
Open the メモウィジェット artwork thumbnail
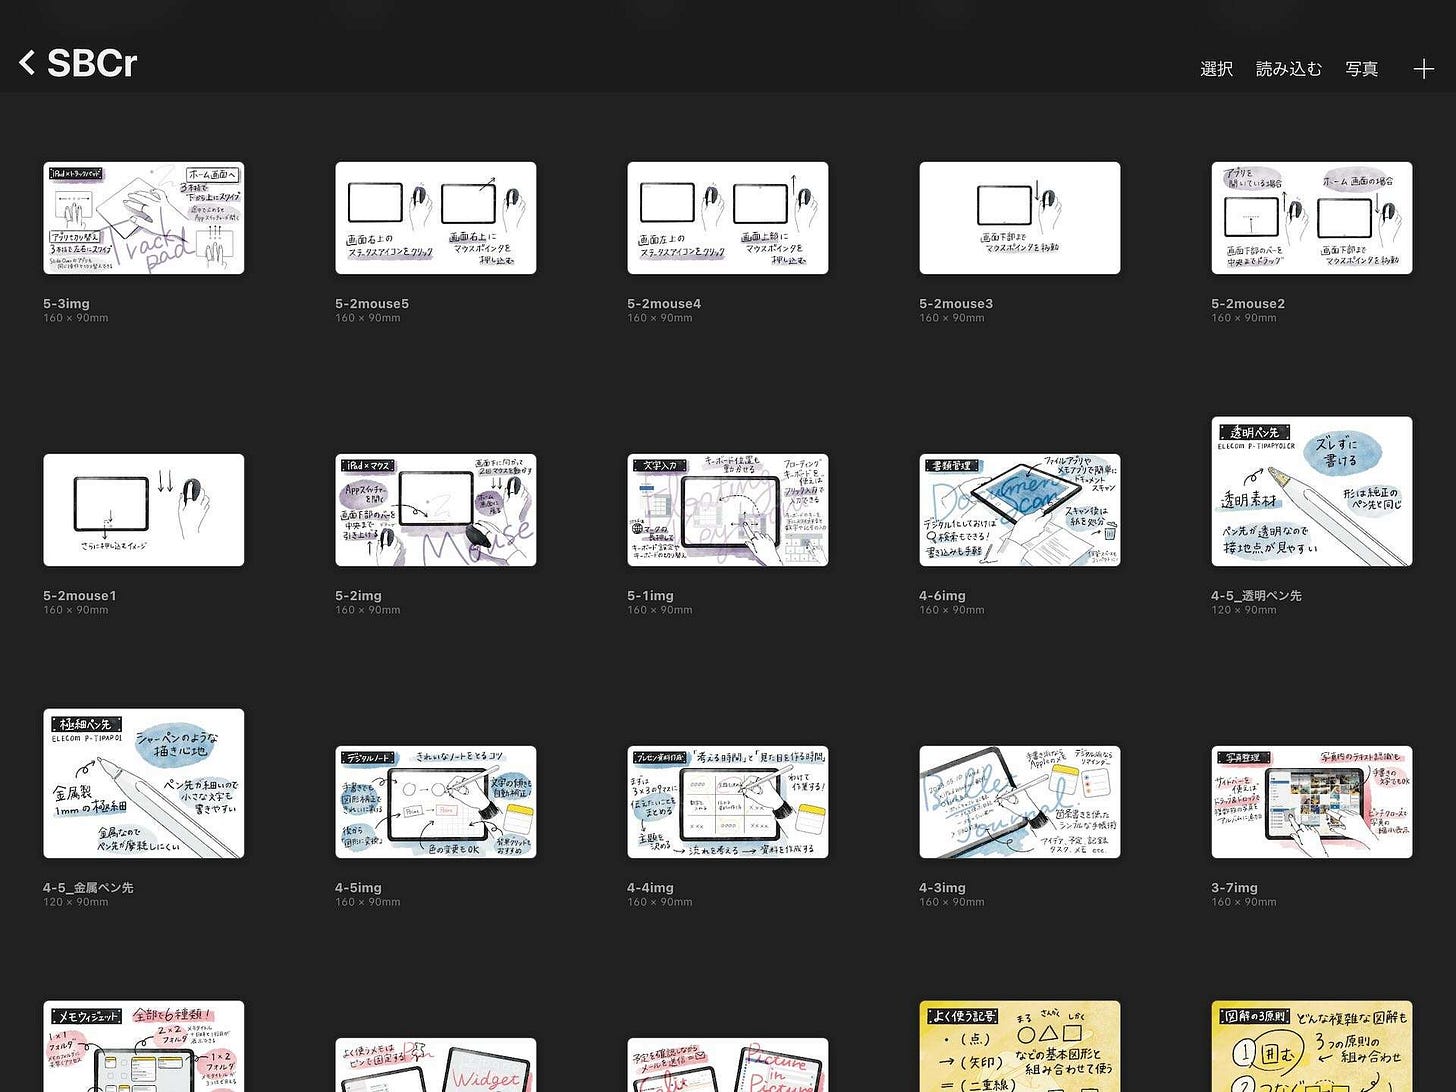144,1046
